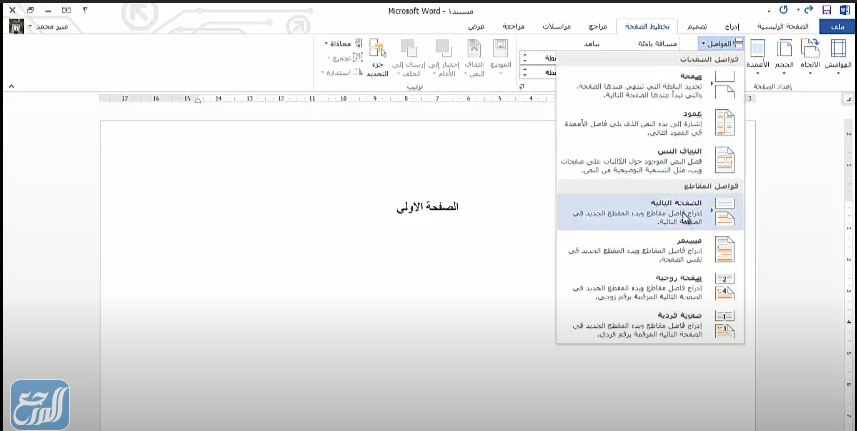Screen dimensions: 857x431
Task: Choose Next Page (الصفحة التالية) section break
Action: tap(650, 211)
